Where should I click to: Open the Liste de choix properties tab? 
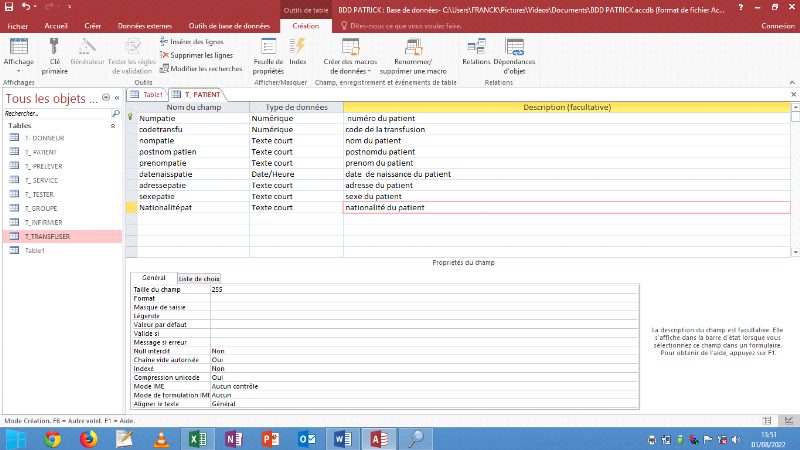coord(198,277)
